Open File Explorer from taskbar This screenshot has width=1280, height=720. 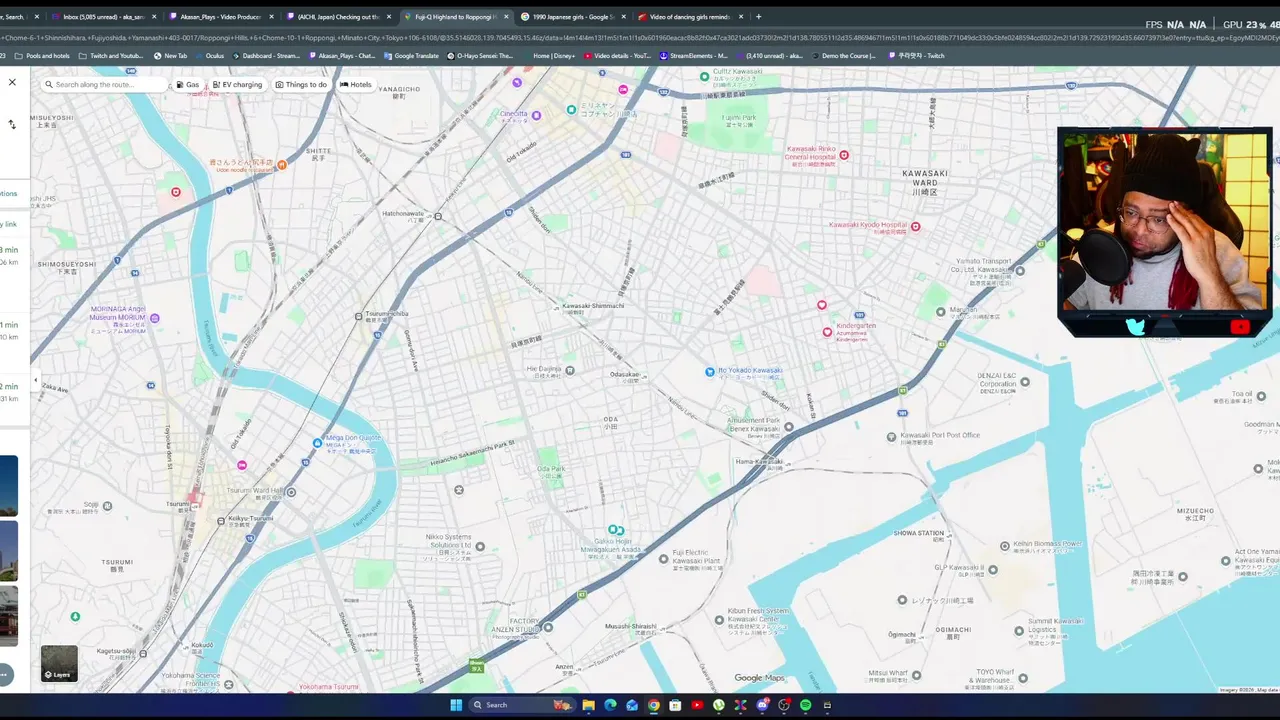[x=589, y=705]
